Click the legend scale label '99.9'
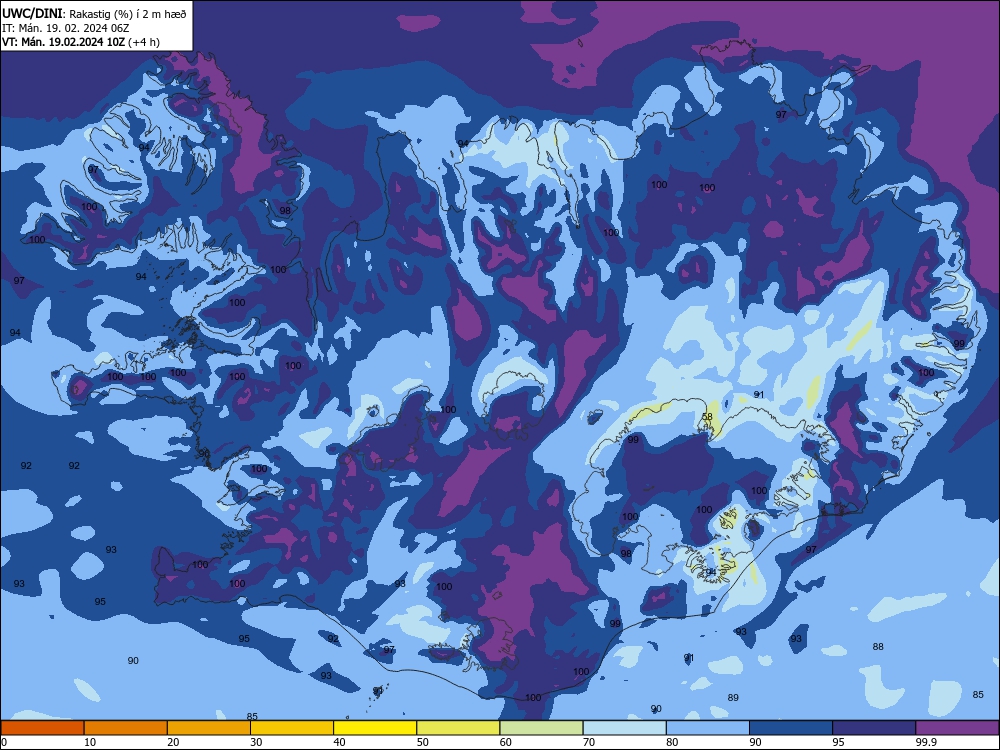 (x=926, y=742)
